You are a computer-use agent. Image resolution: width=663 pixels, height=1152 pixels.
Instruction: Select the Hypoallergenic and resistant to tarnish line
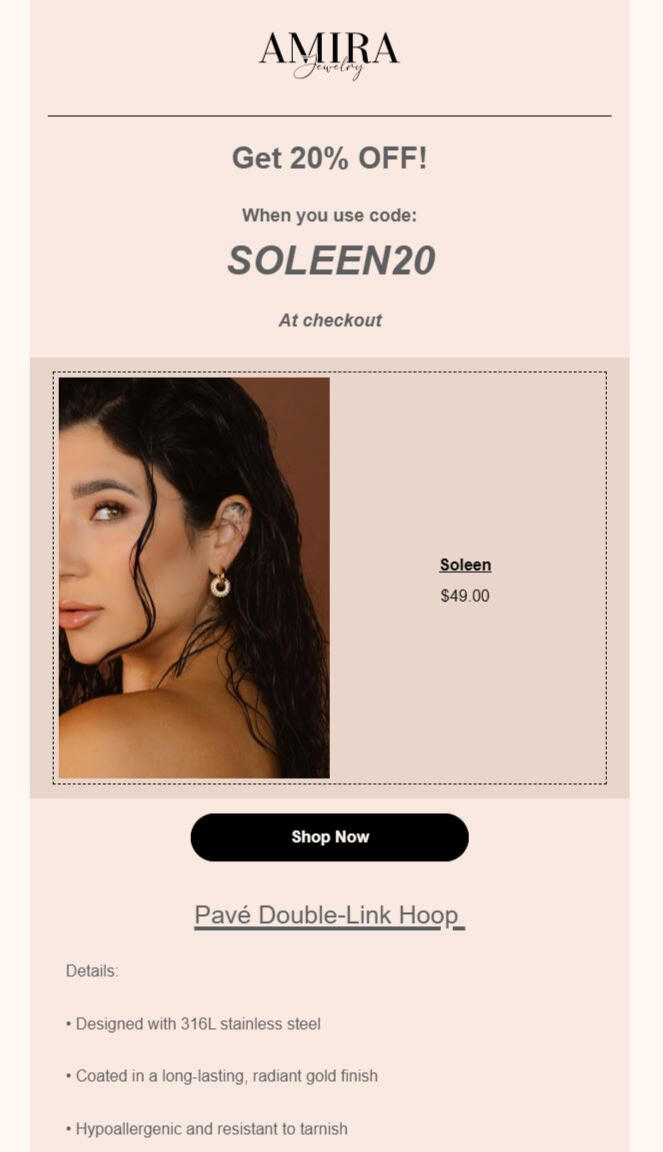(207, 1128)
